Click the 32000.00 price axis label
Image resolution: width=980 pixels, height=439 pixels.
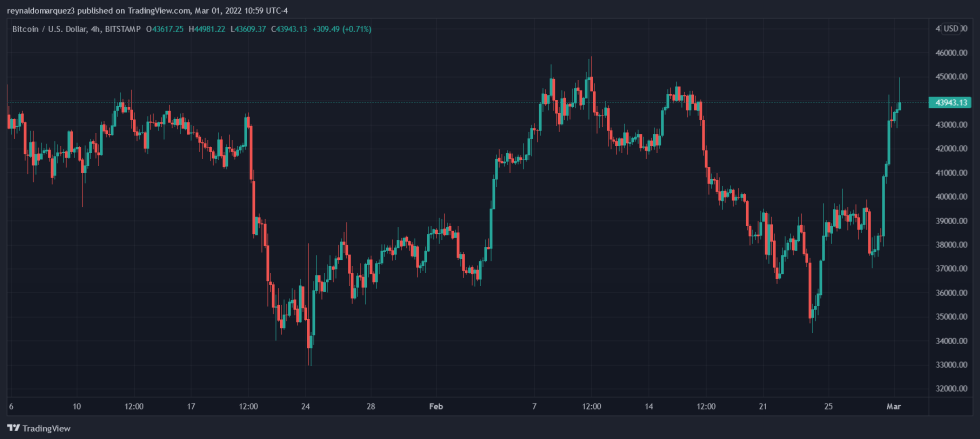(950, 389)
